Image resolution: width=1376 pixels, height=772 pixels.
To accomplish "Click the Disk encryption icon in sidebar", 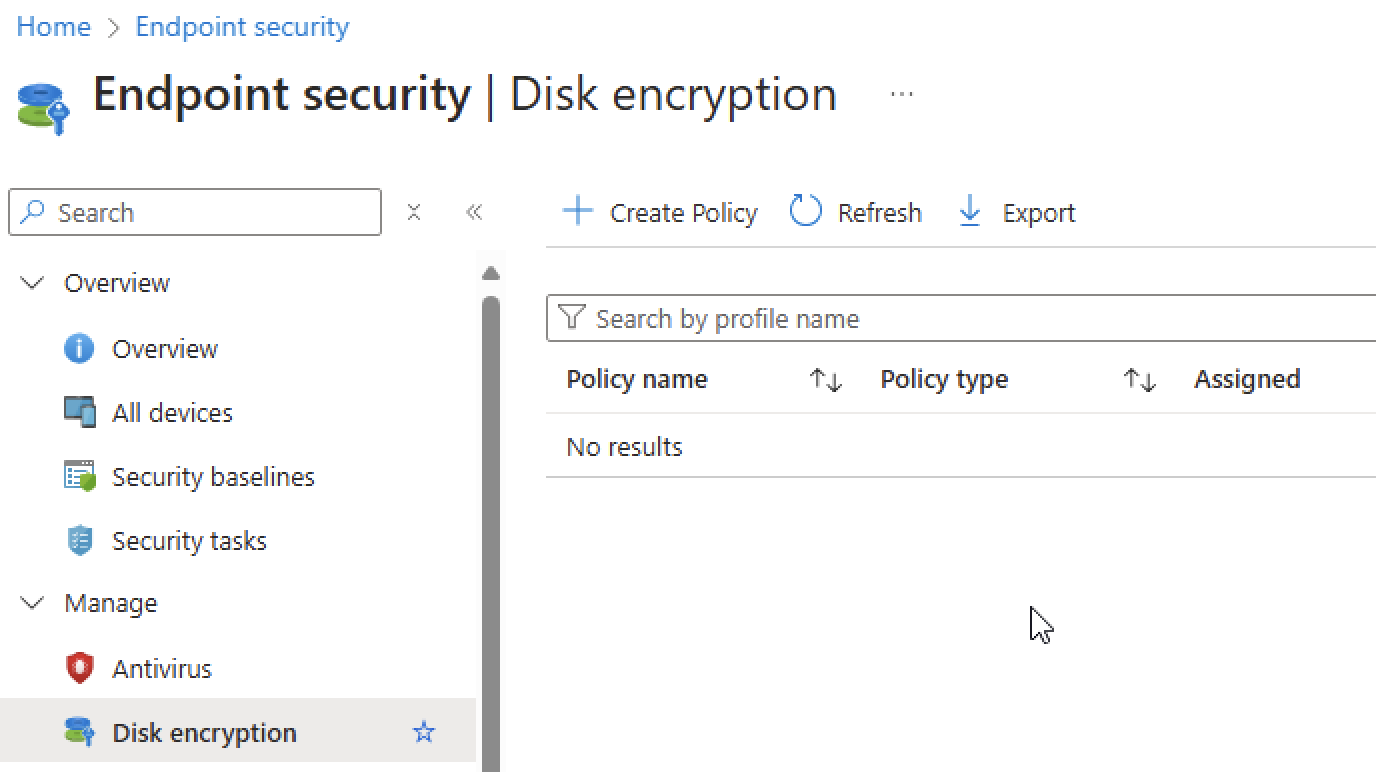I will tap(79, 732).
